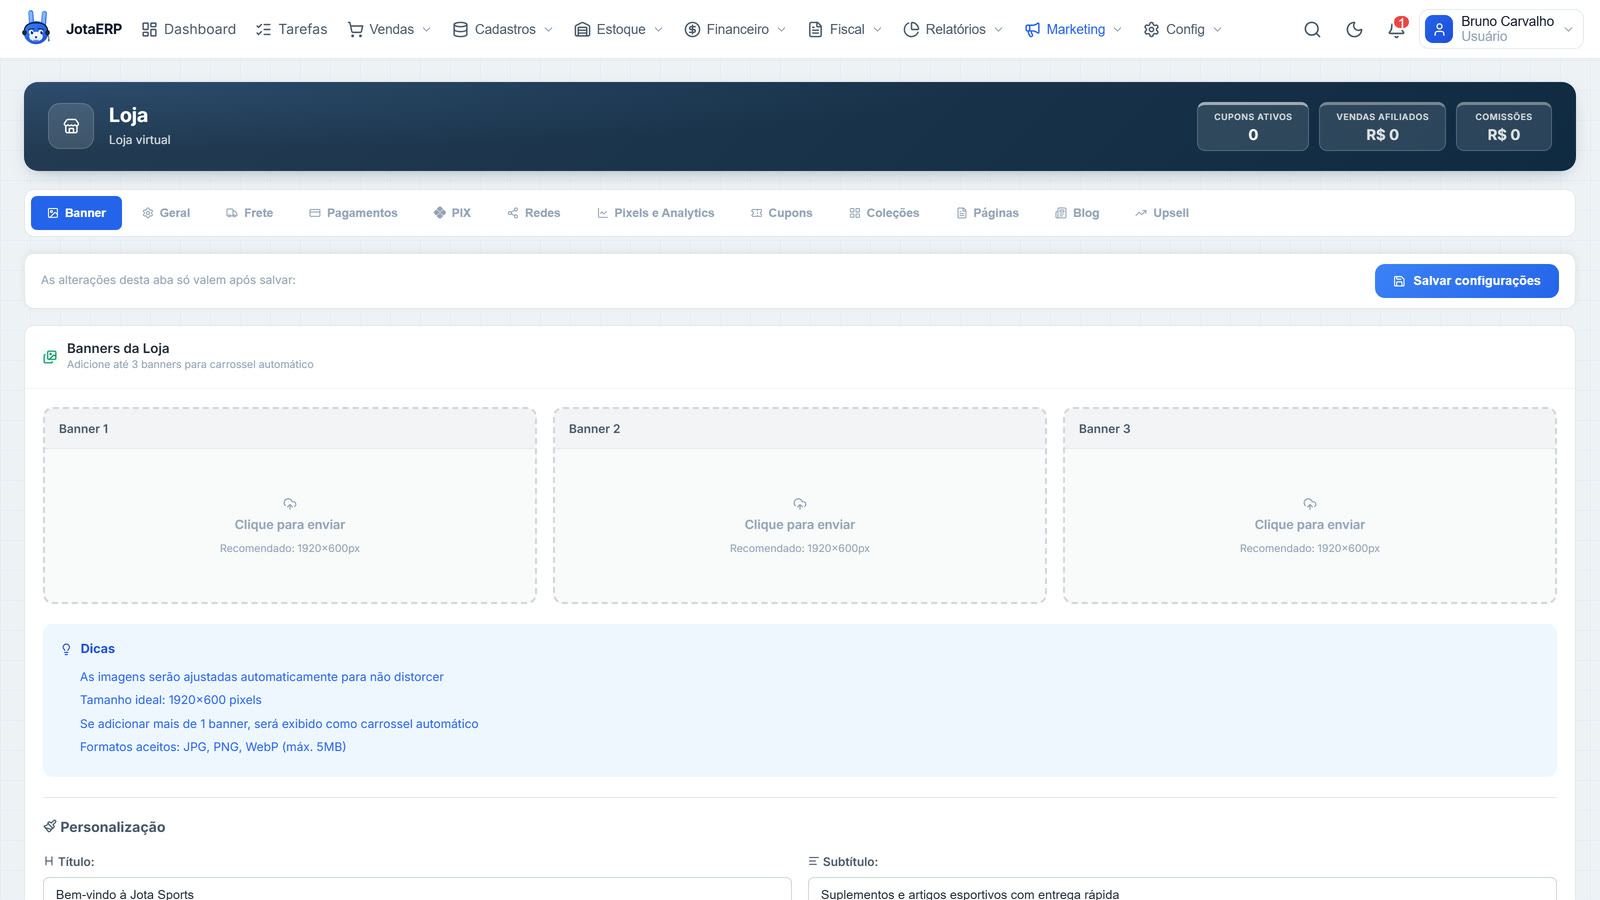Click the Comissões stat card
The image size is (1600, 900).
pos(1504,126)
